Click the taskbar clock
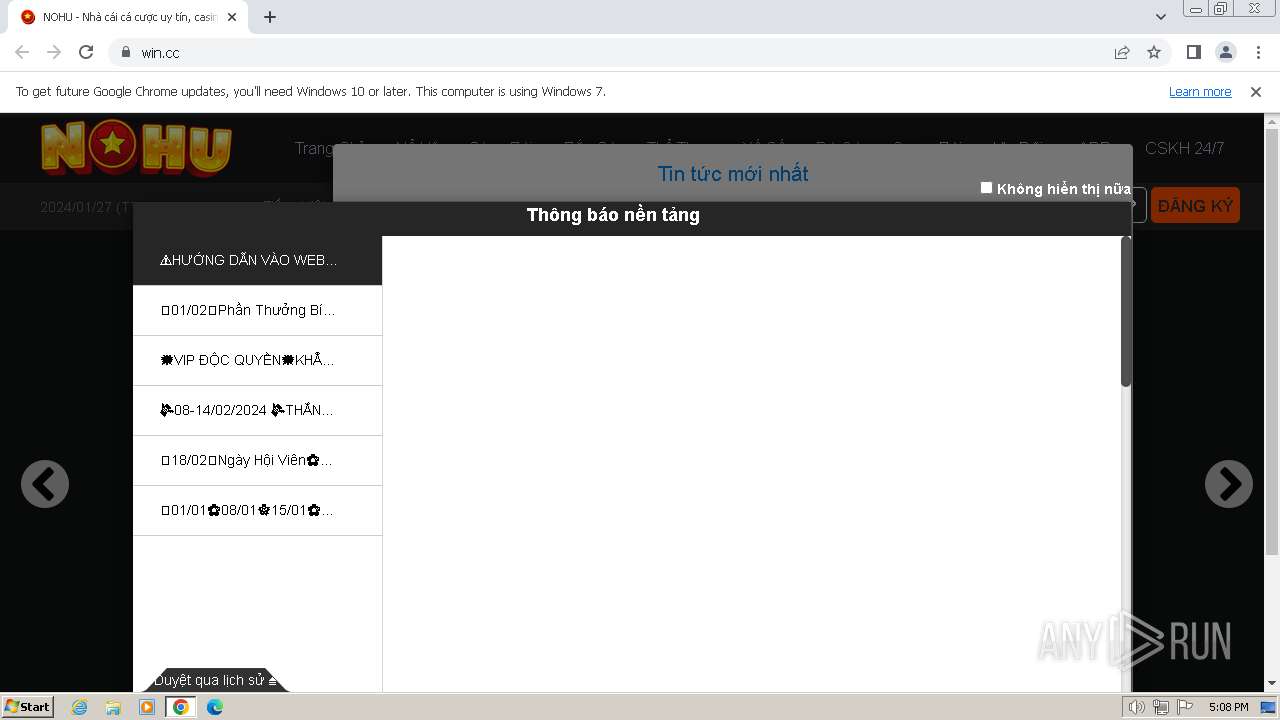The width and height of the screenshot is (1280, 720). [1228, 707]
